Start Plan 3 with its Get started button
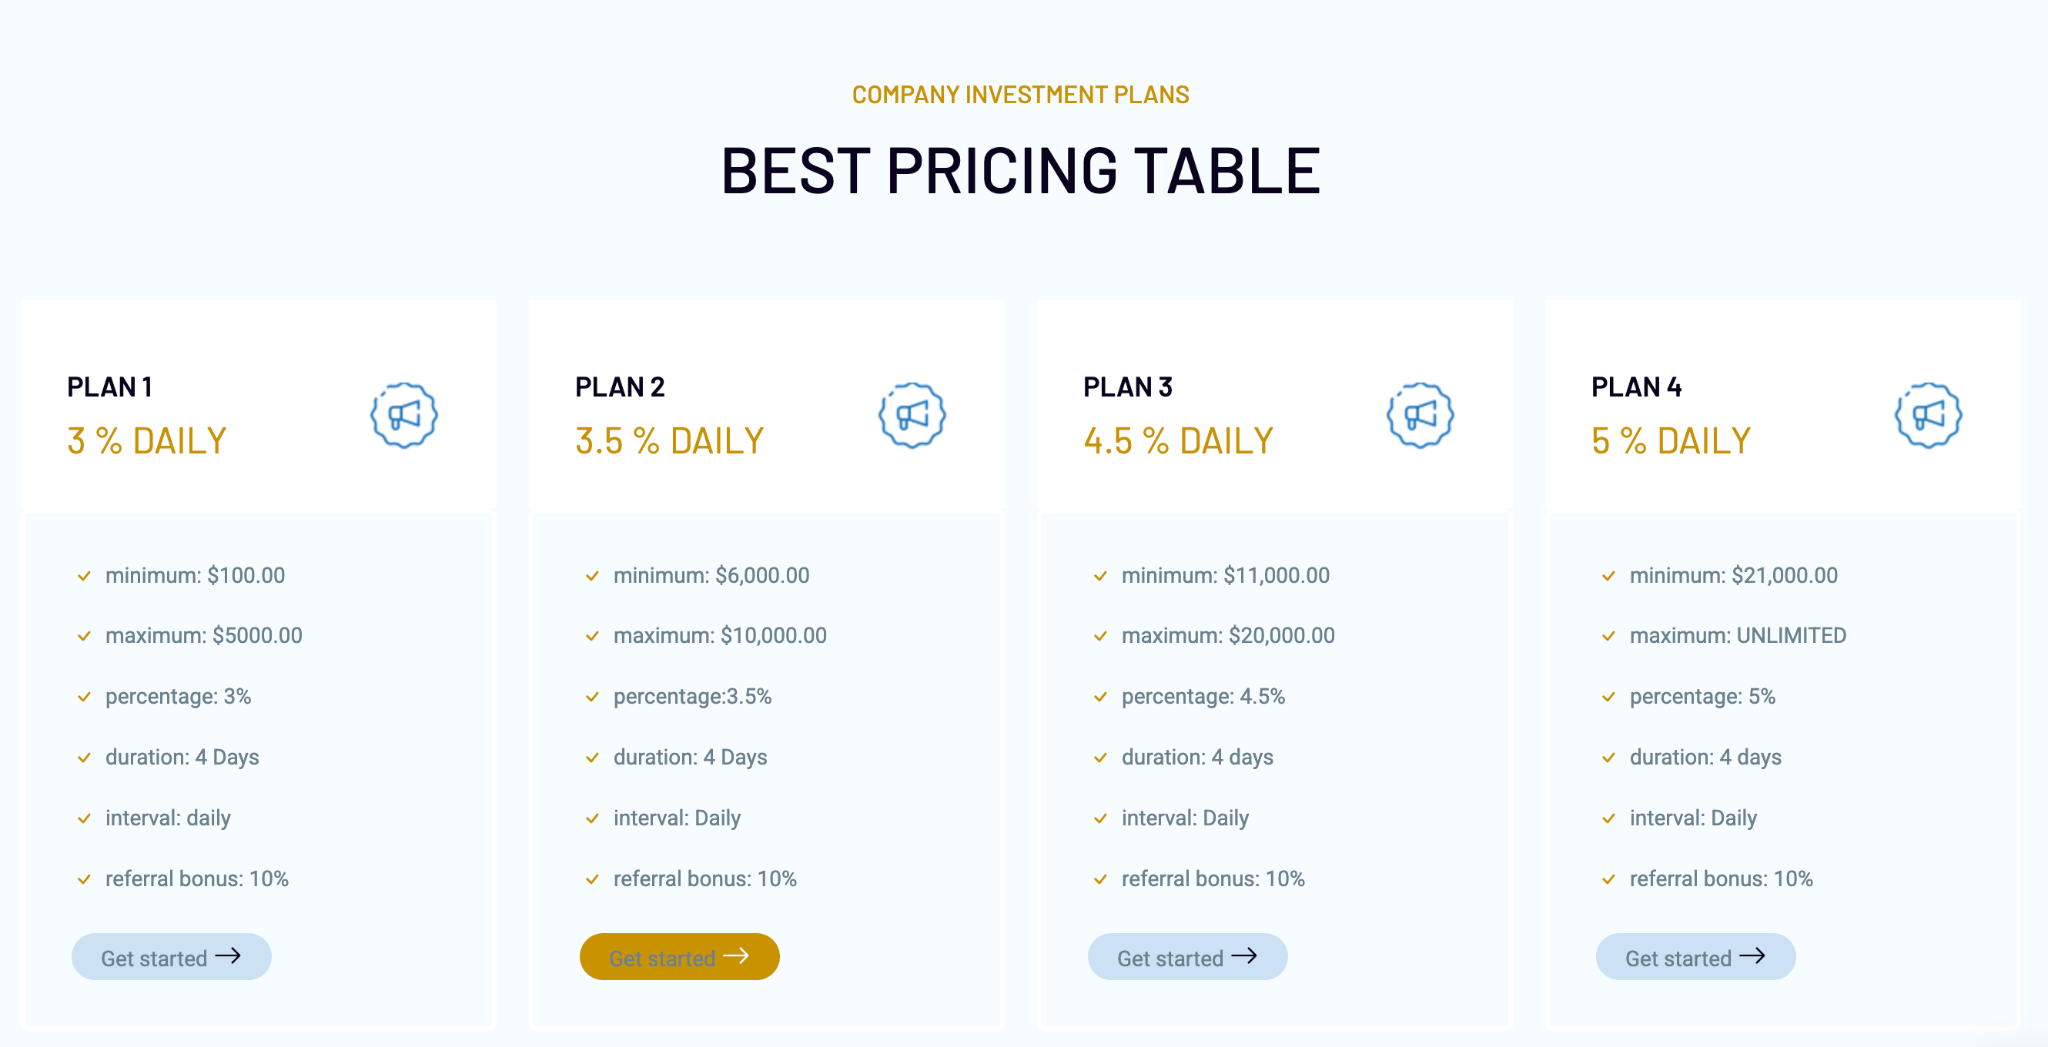The height and width of the screenshot is (1047, 2048). click(x=1187, y=957)
